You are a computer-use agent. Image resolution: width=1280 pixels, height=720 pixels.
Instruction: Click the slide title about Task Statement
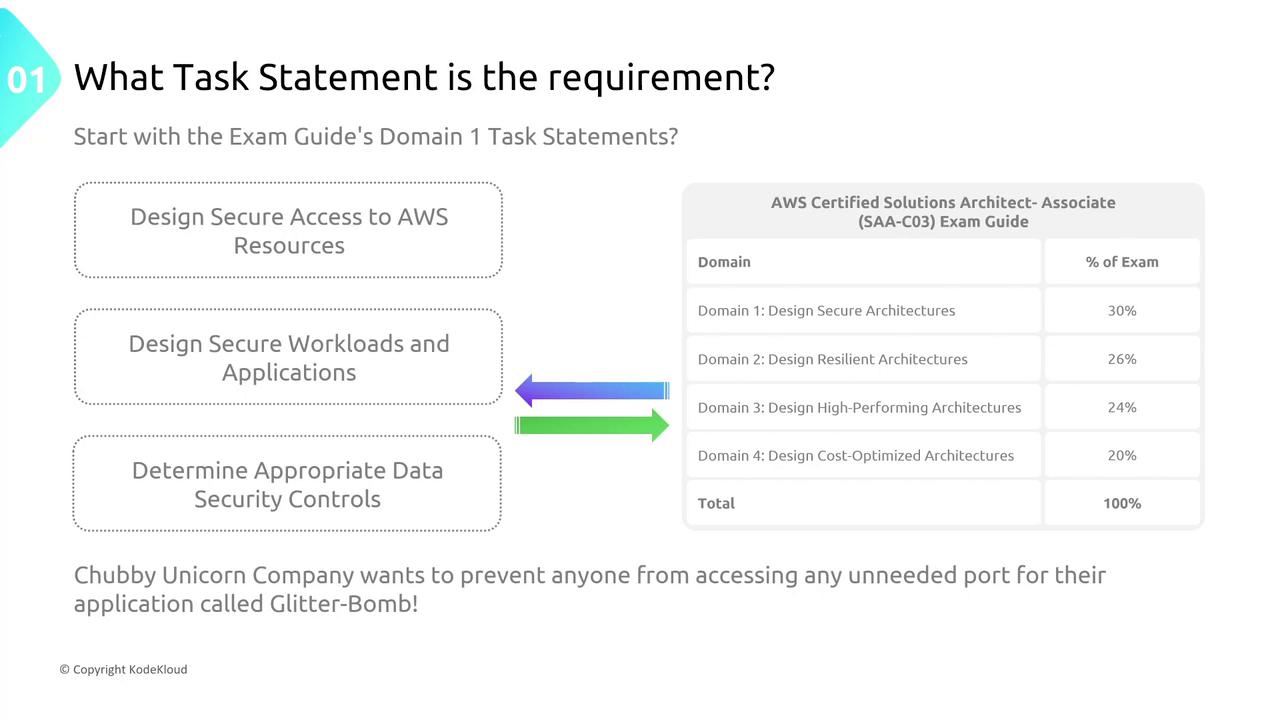pyautogui.click(x=424, y=77)
